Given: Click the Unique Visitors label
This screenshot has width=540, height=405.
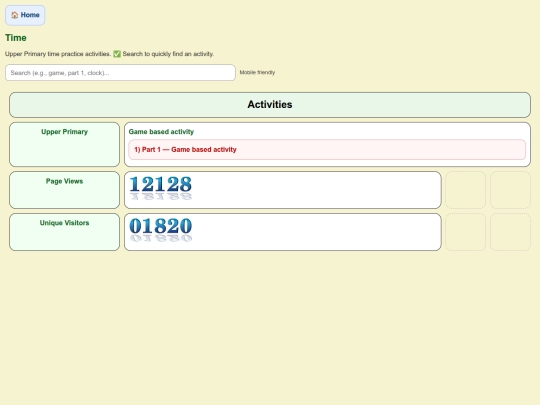Looking at the screenshot, I should (x=64, y=223).
